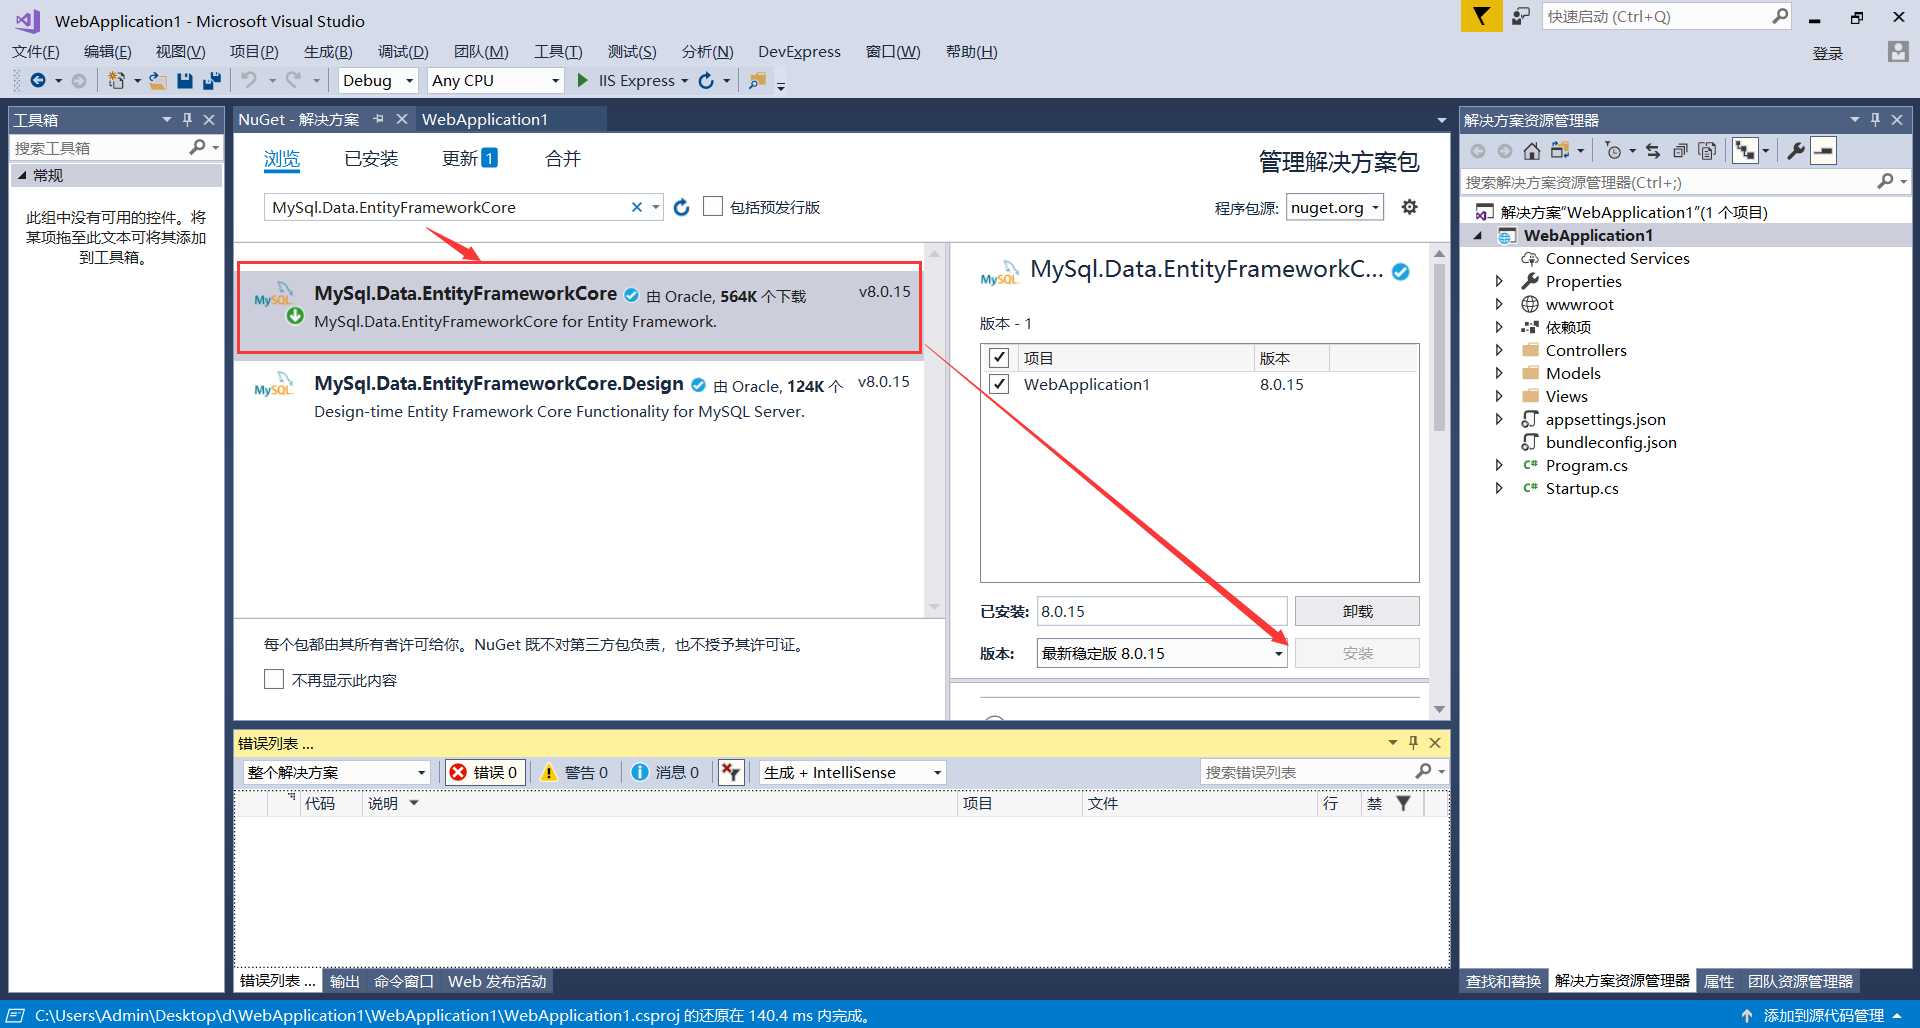Pin the Toolbox panel
Image resolution: width=1920 pixels, height=1028 pixels.
tap(187, 119)
